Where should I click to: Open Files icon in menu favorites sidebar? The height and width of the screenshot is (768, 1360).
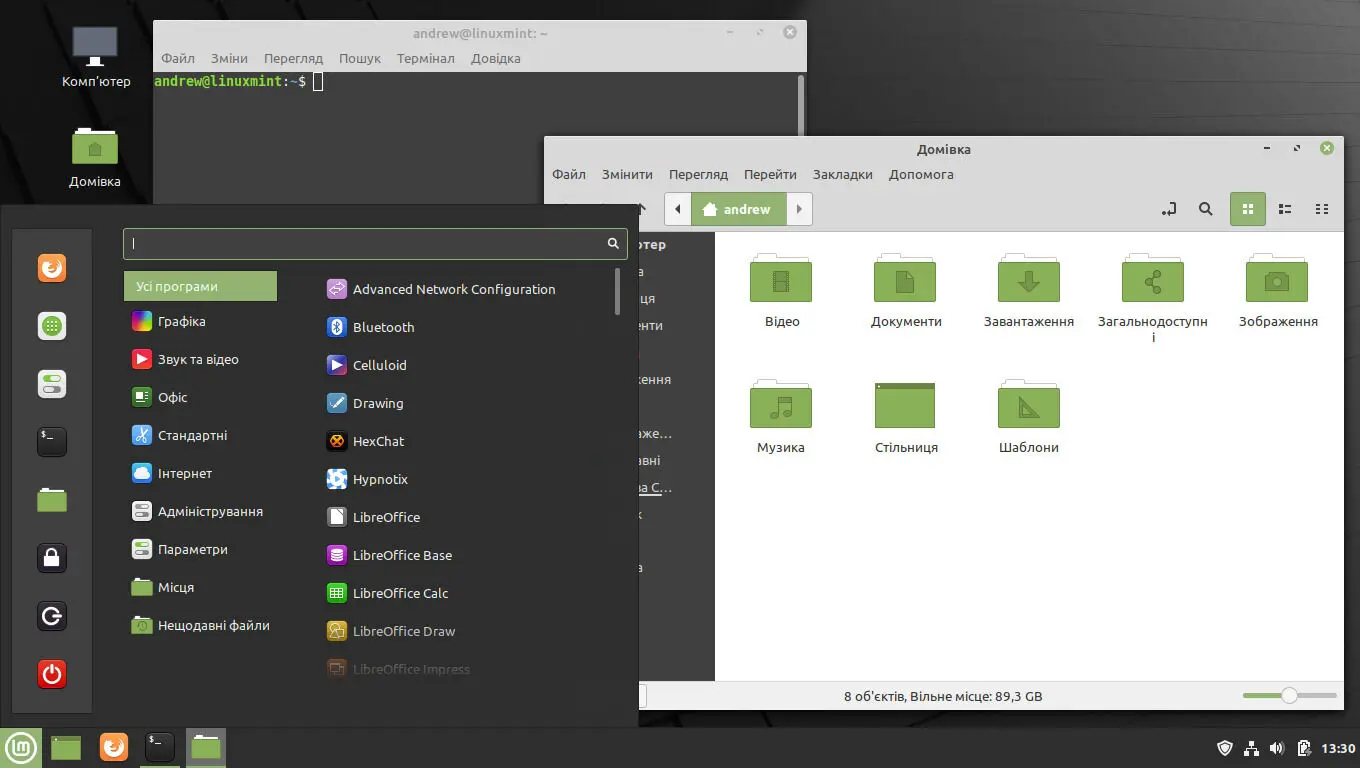[52, 500]
